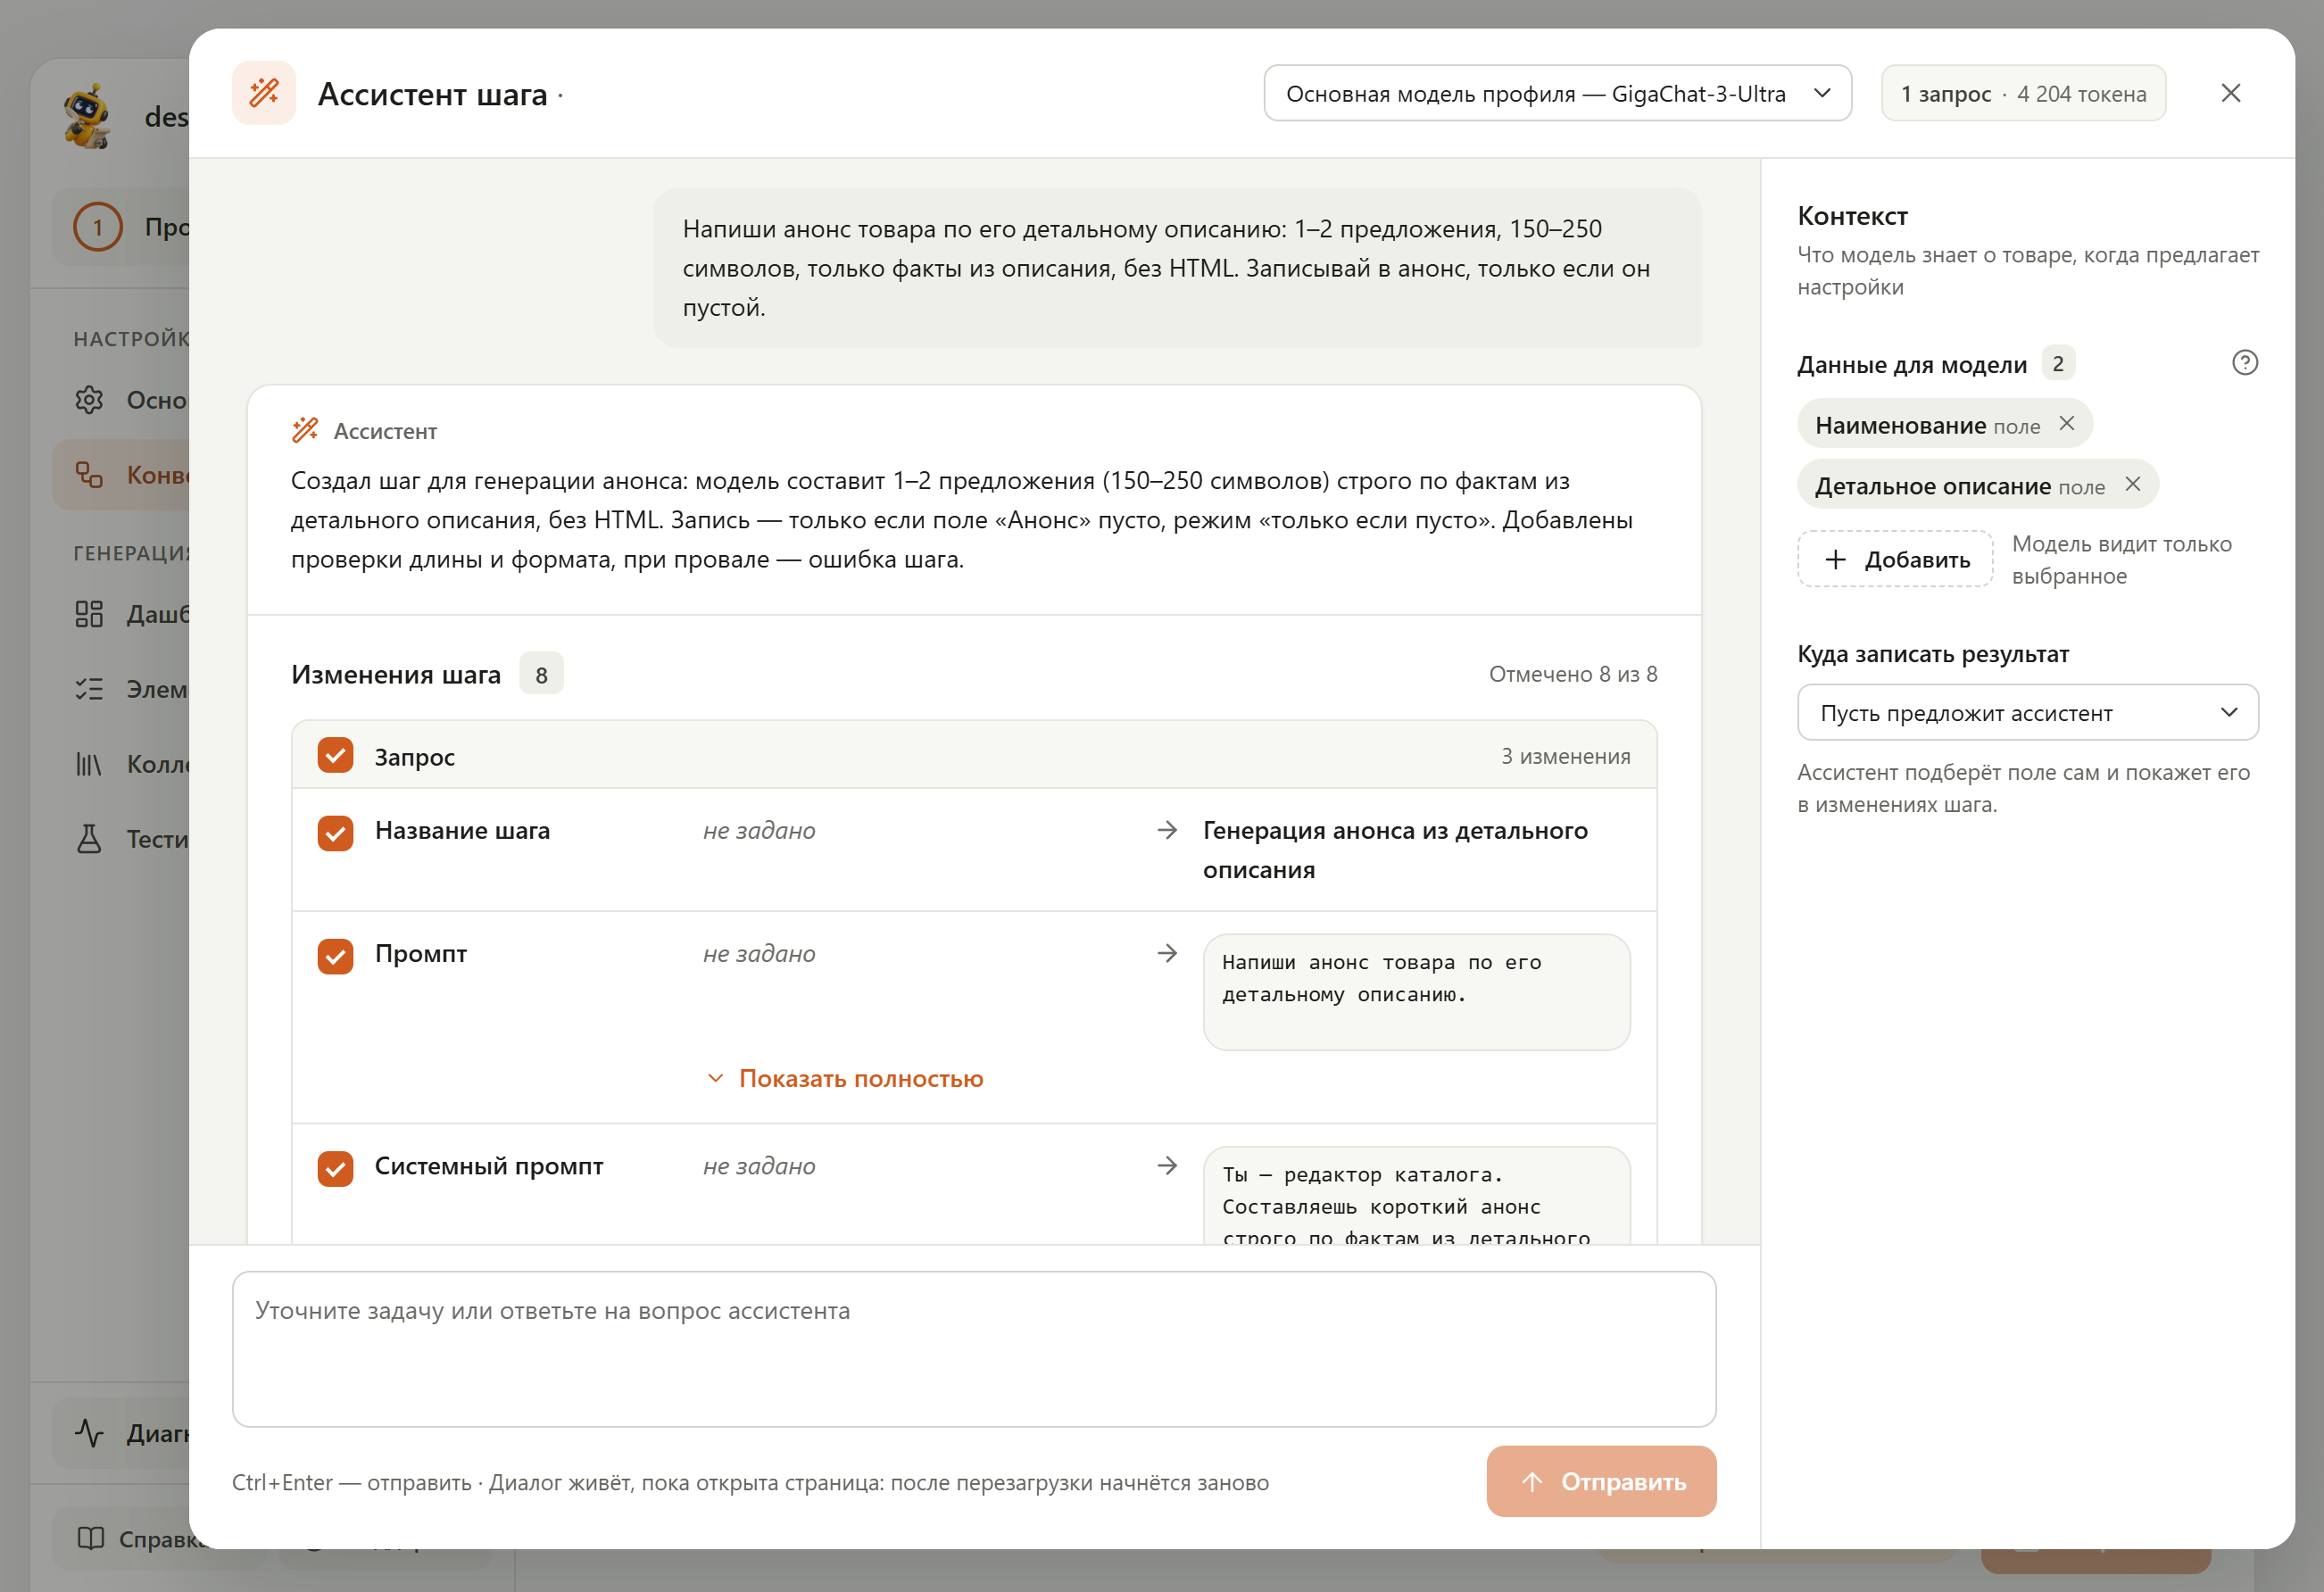Click the library icon next to Колл
The image size is (2324, 1592).
pyautogui.click(x=89, y=764)
